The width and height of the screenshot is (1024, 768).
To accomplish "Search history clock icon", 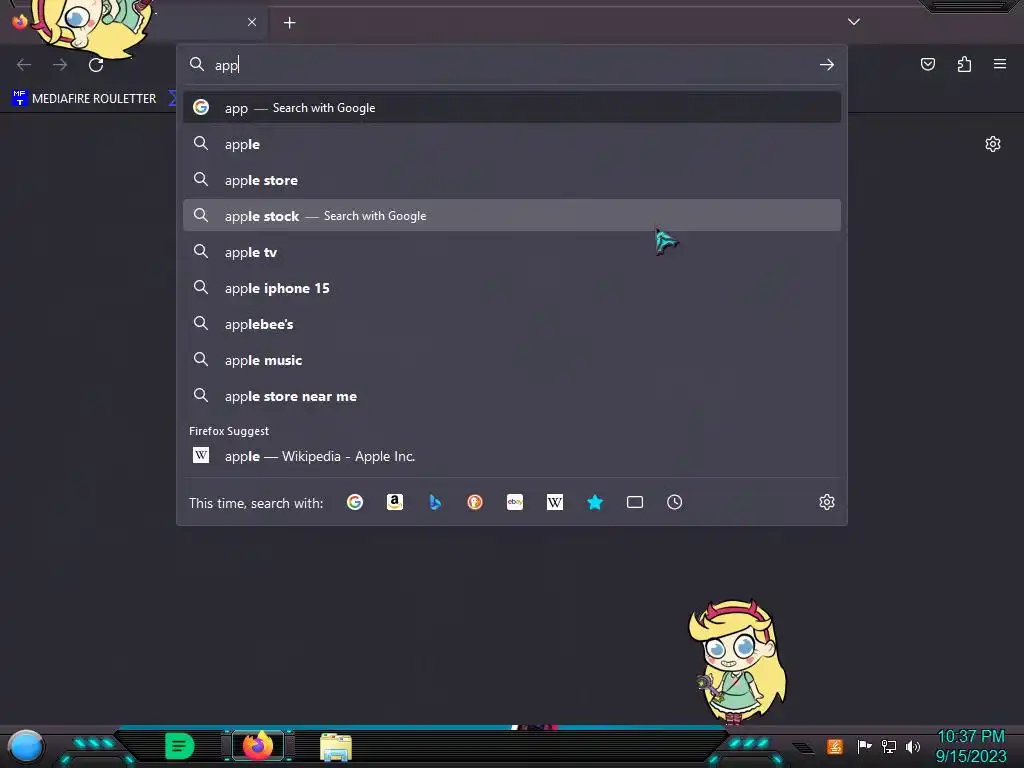I will (675, 502).
